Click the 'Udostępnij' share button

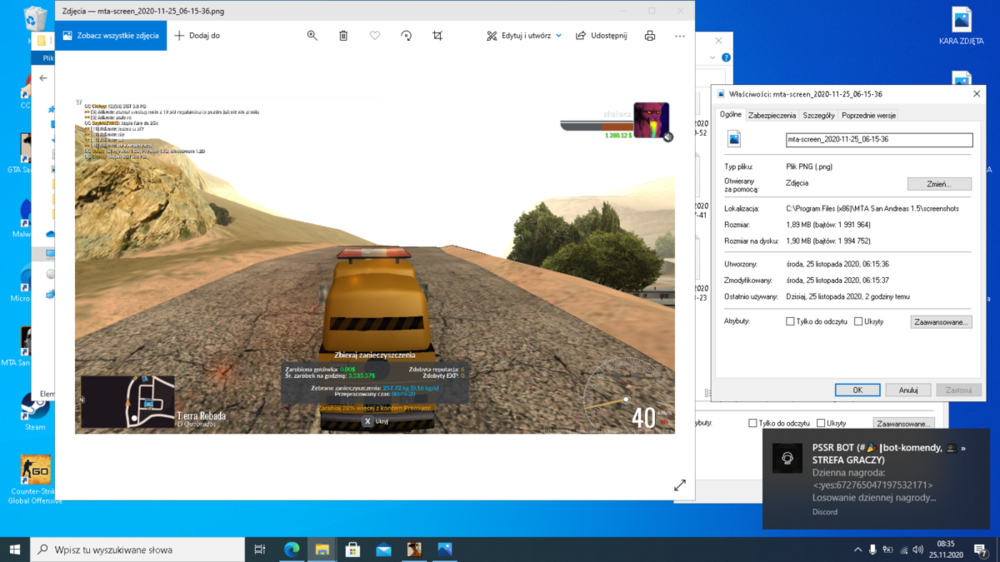pyautogui.click(x=601, y=36)
